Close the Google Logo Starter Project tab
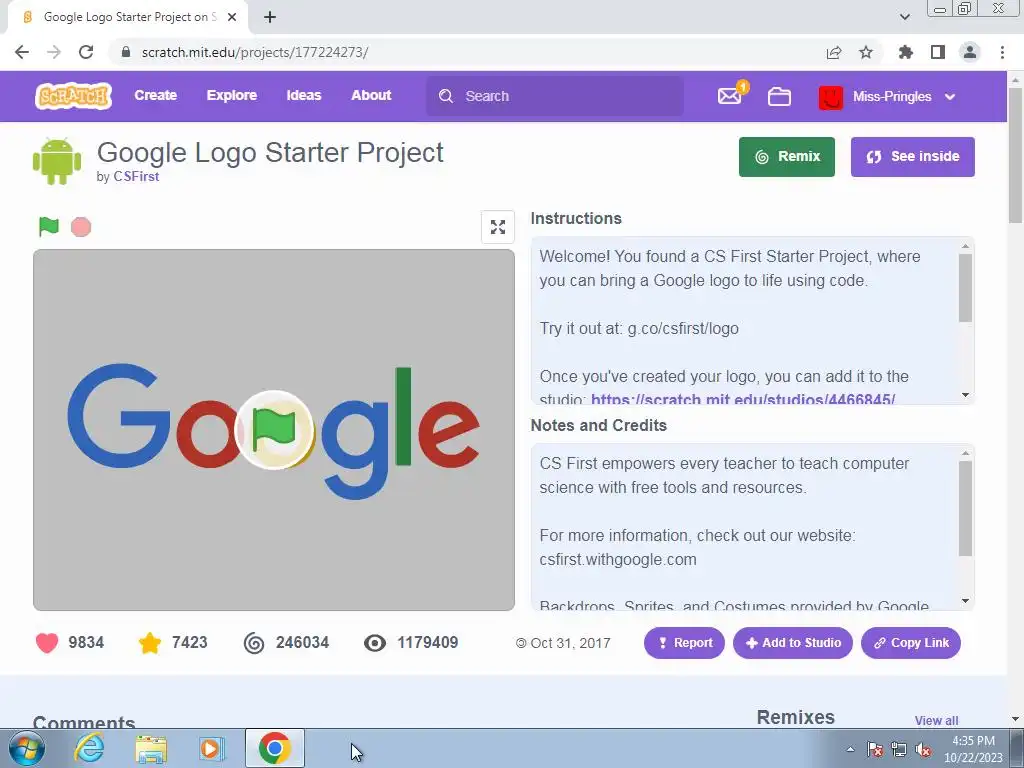This screenshot has height=768, width=1024. click(232, 18)
